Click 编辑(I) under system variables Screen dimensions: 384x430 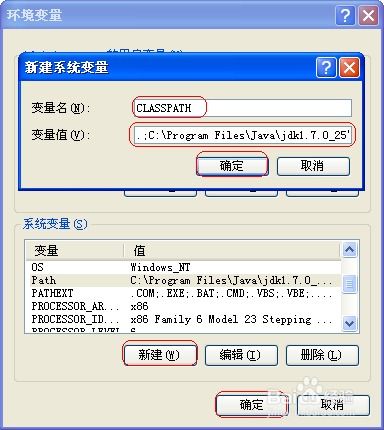click(x=241, y=355)
